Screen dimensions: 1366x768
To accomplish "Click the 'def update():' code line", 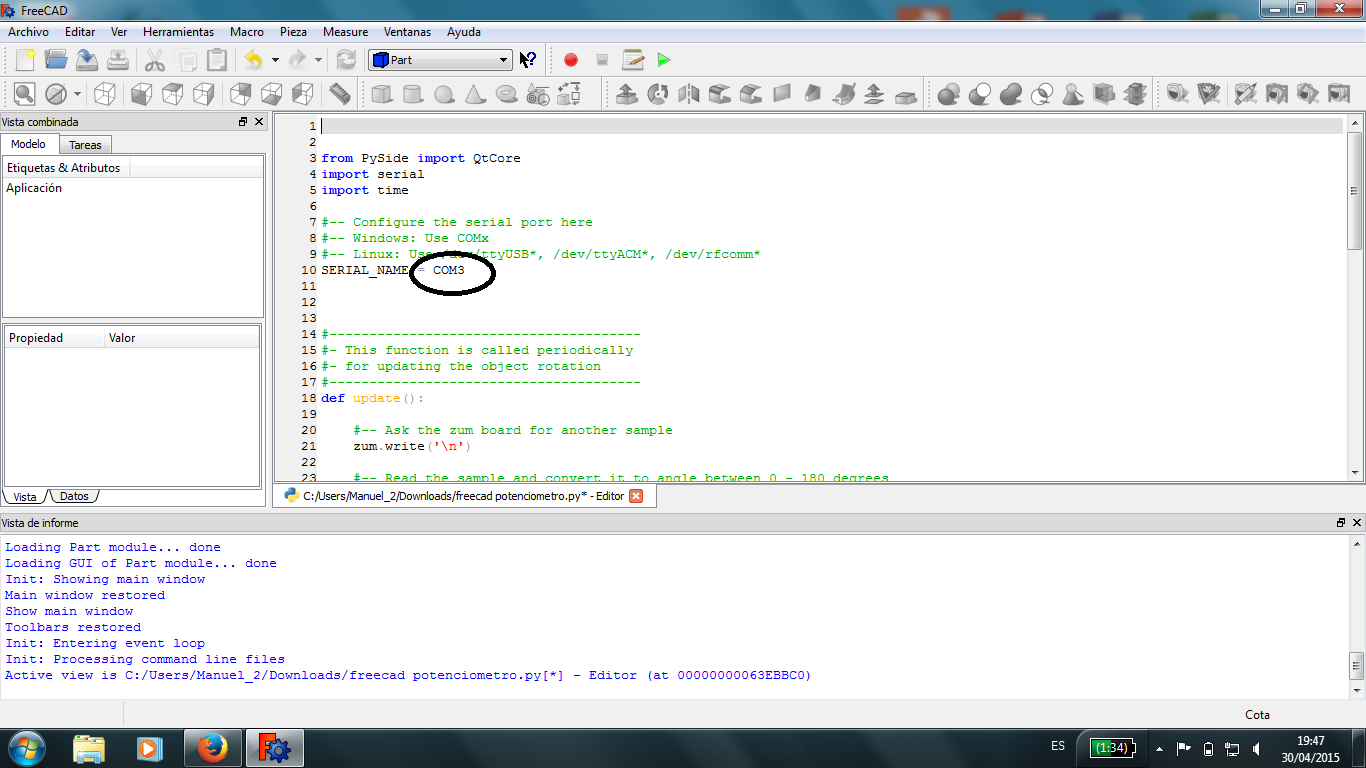I will pos(373,398).
